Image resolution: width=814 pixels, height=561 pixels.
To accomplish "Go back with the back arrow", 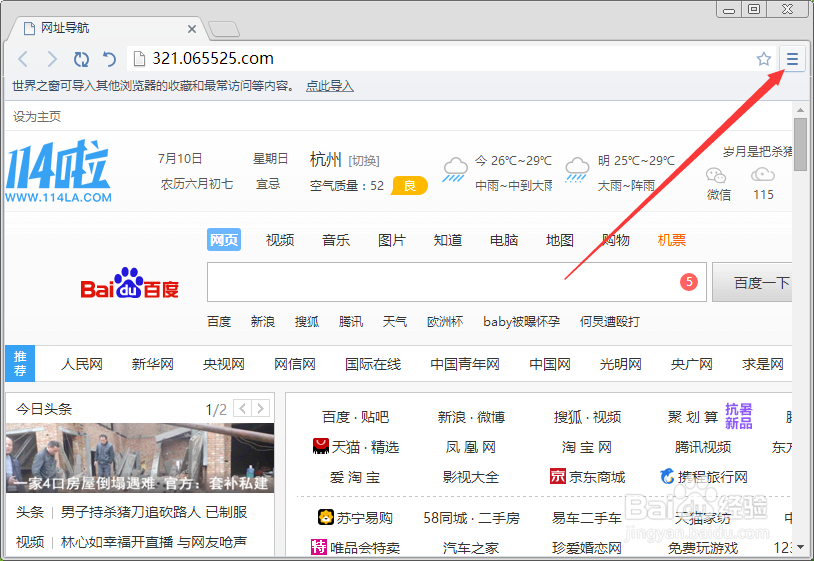I will (x=23, y=59).
